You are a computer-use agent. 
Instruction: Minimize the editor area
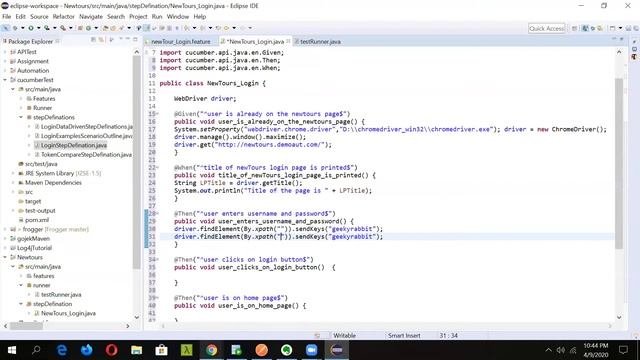614,39
